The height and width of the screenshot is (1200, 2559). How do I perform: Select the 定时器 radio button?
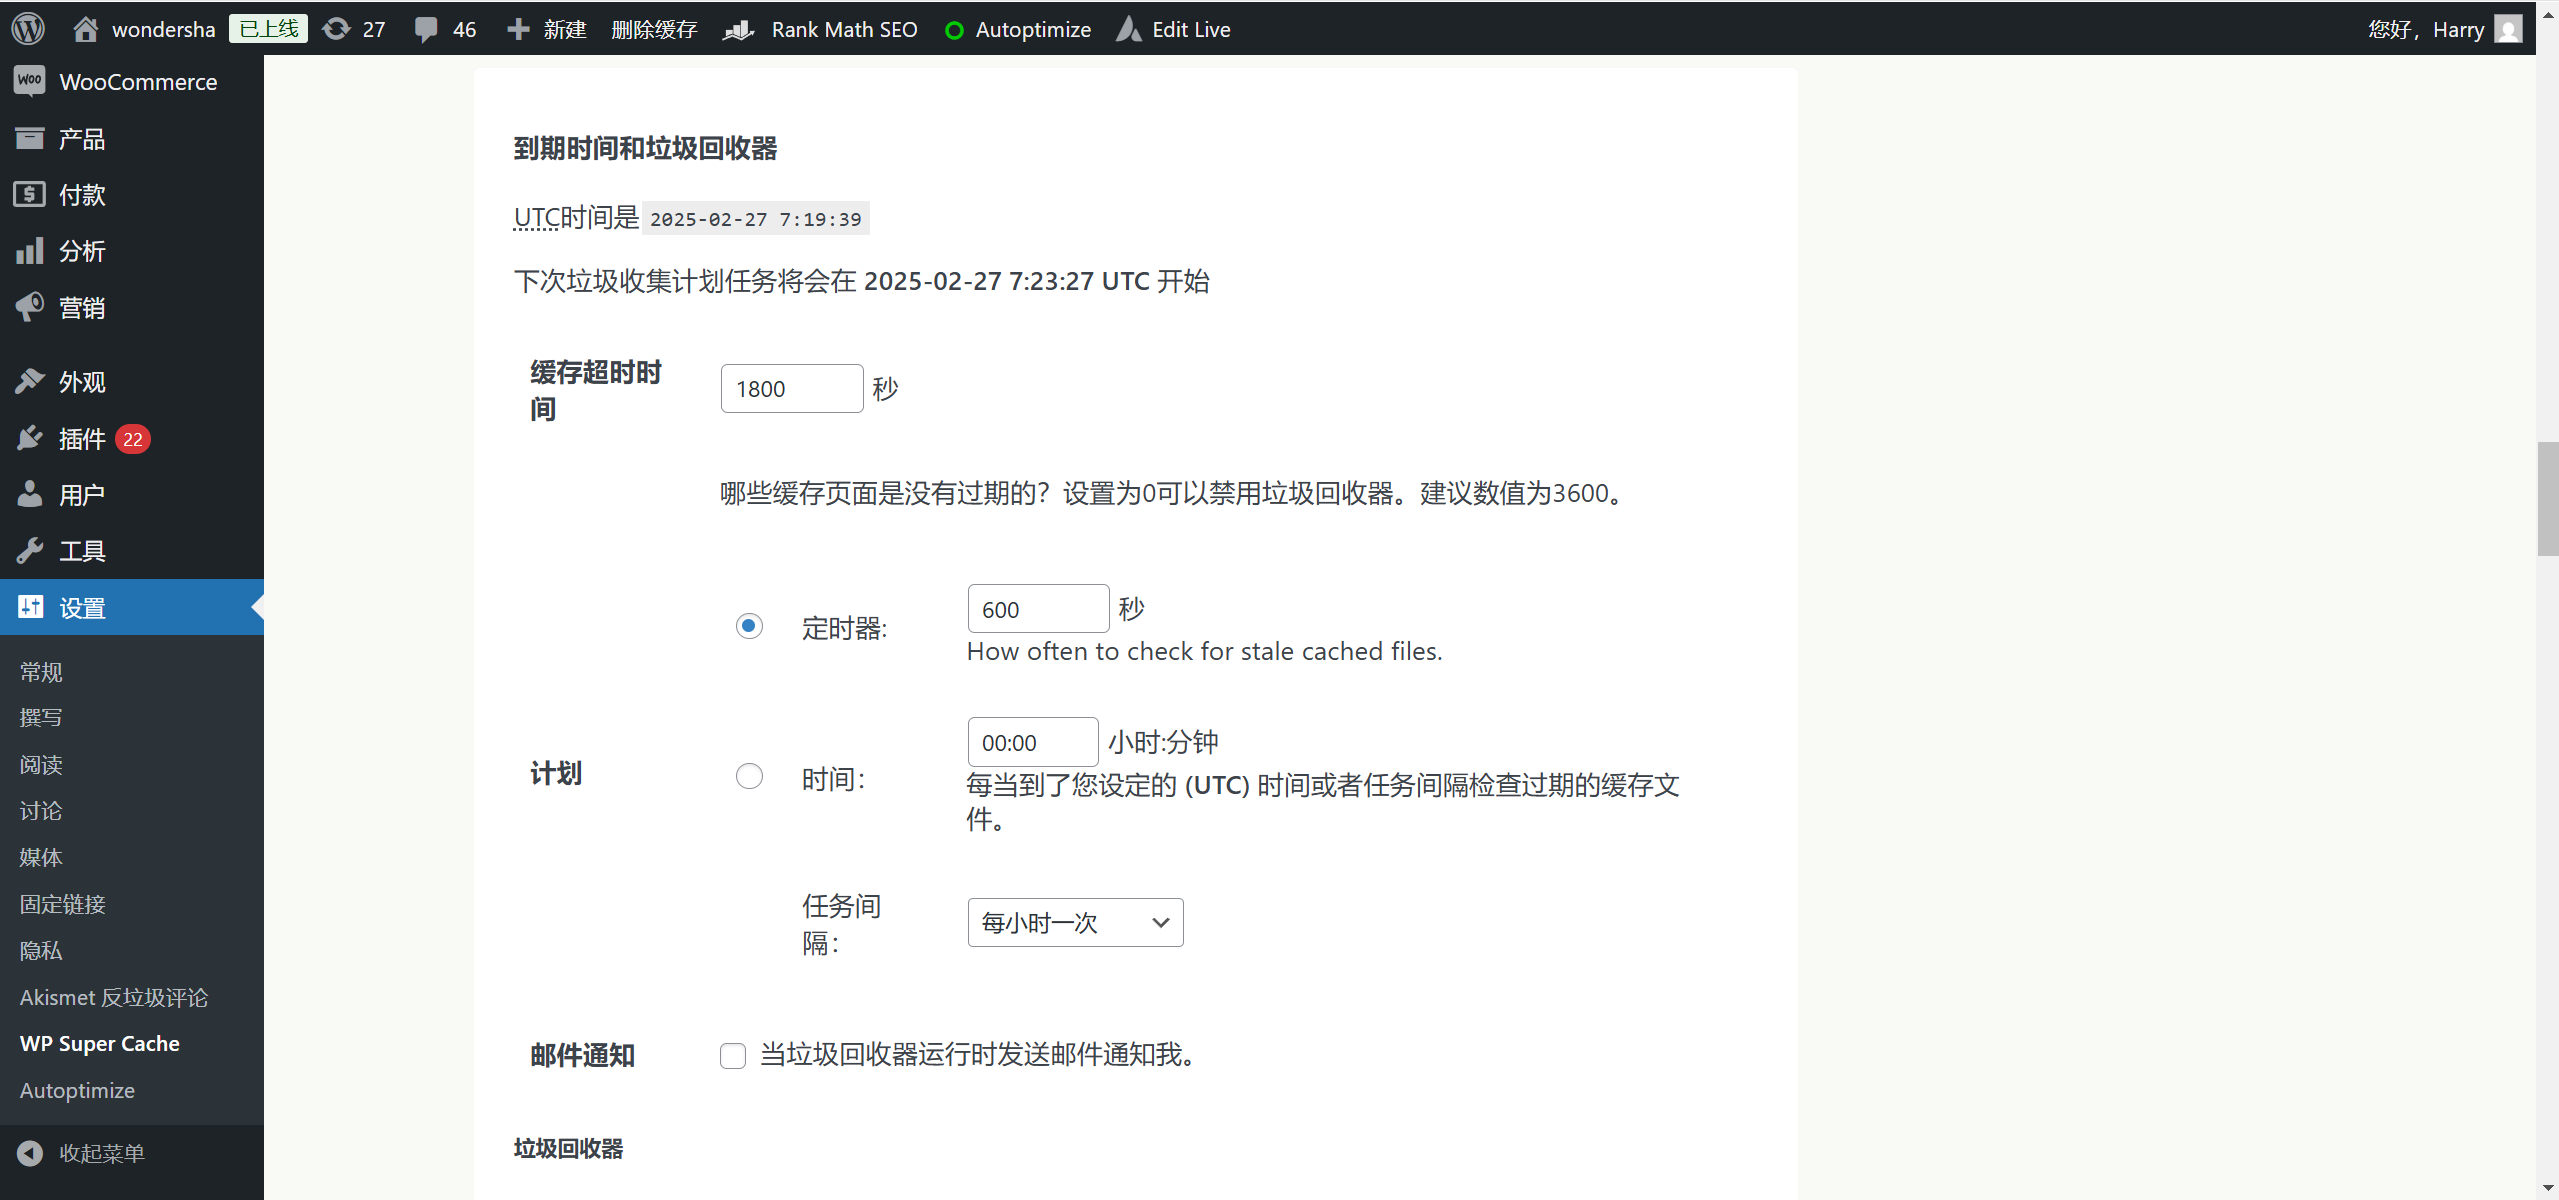point(748,625)
